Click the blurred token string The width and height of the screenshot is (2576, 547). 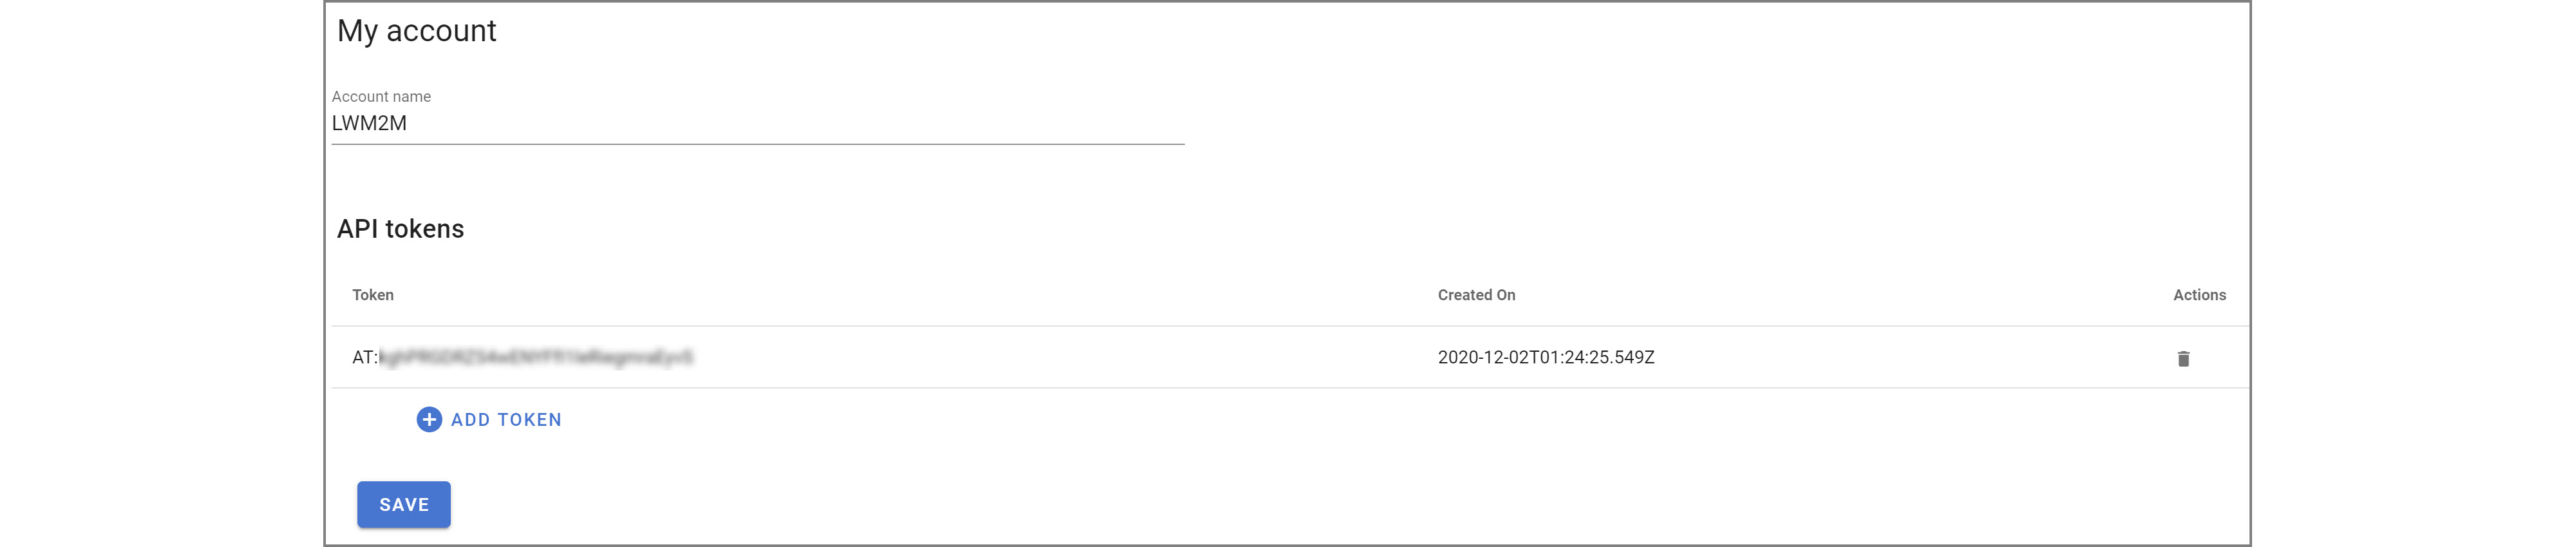(536, 357)
